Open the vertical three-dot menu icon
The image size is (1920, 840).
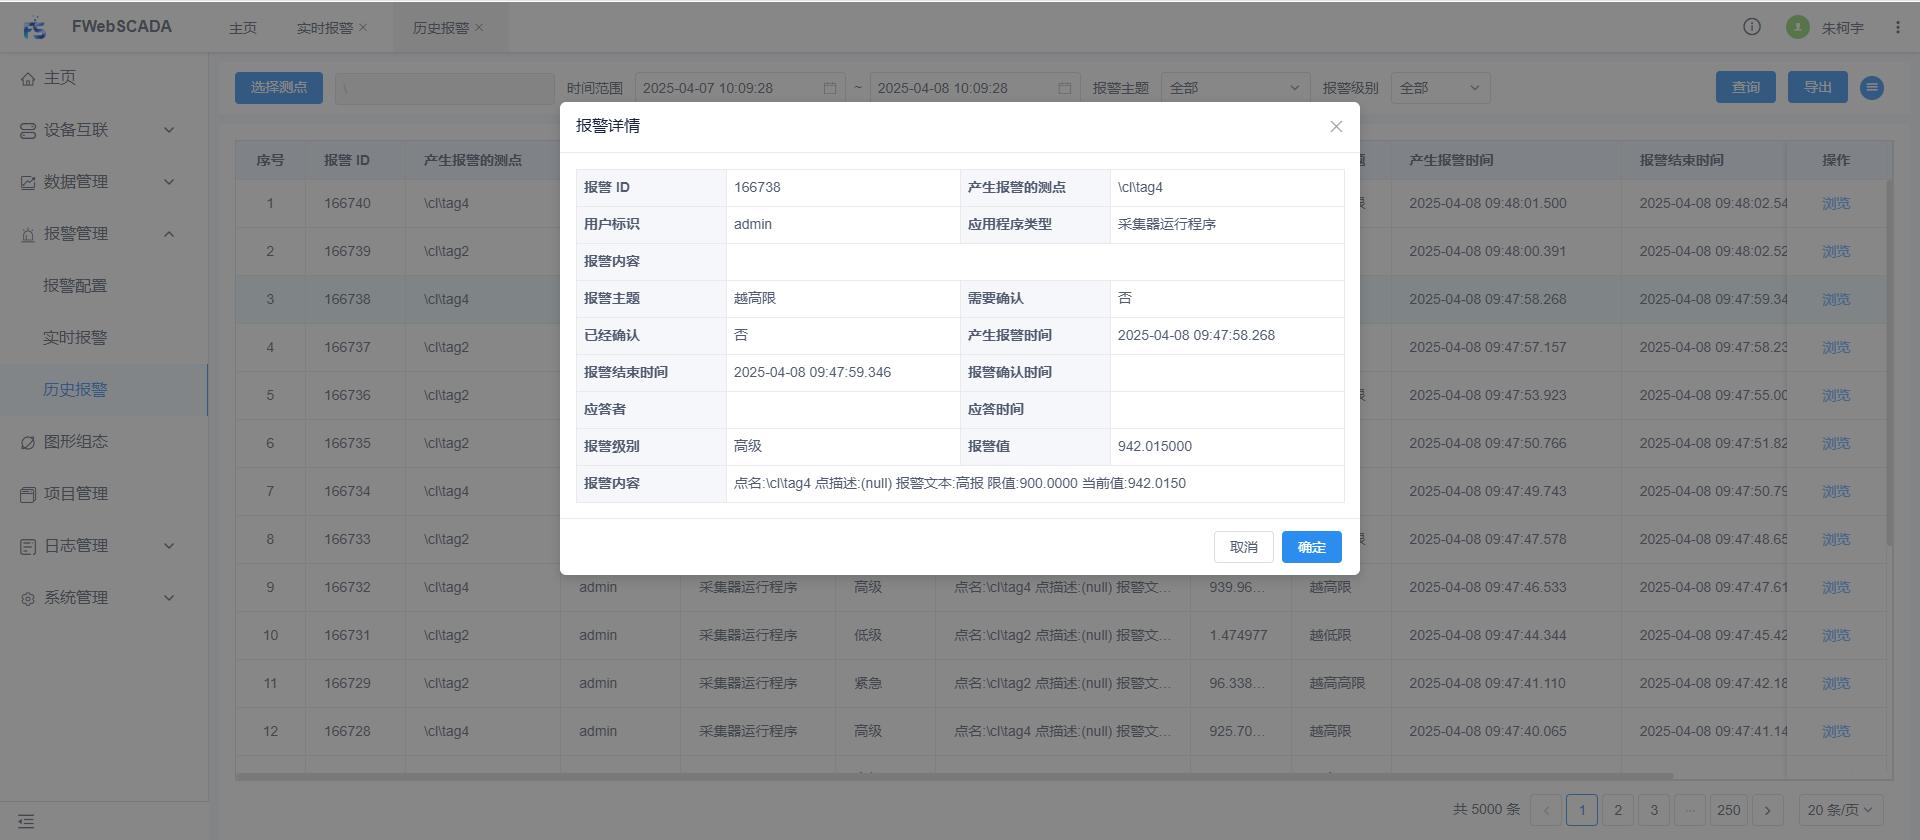pos(1897,27)
